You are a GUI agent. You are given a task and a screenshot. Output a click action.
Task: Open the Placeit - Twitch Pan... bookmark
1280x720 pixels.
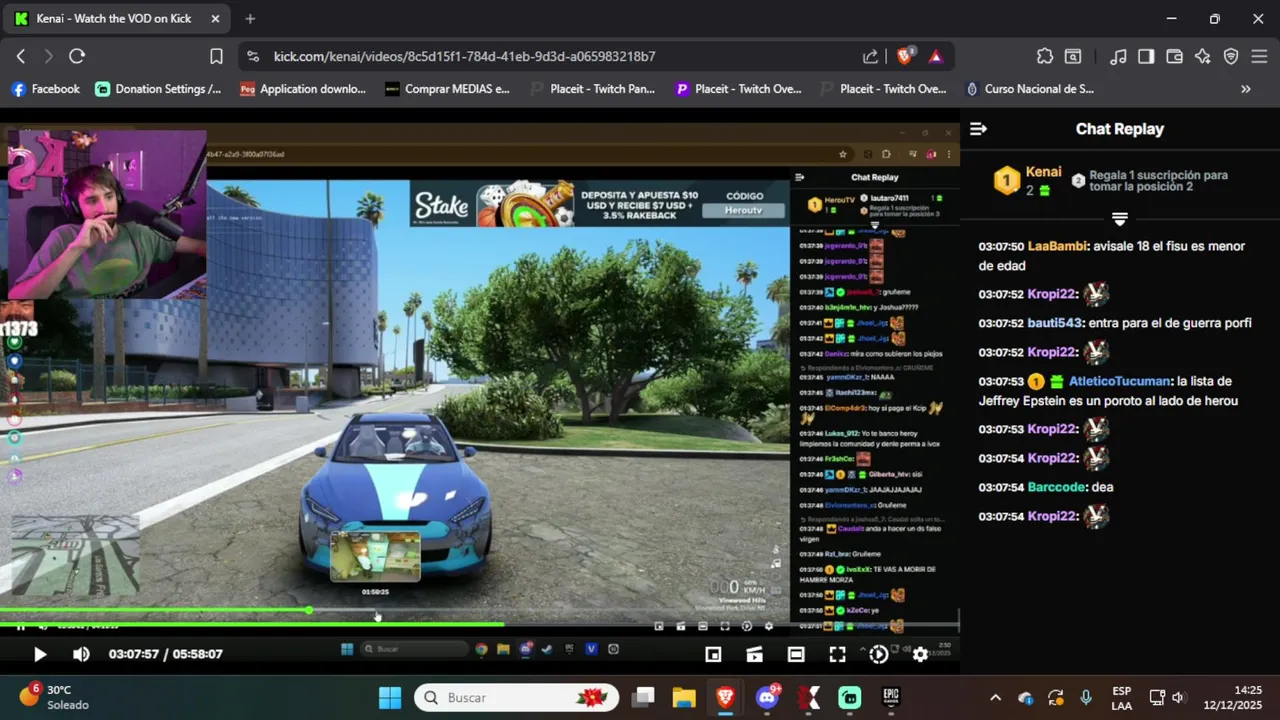(x=592, y=89)
